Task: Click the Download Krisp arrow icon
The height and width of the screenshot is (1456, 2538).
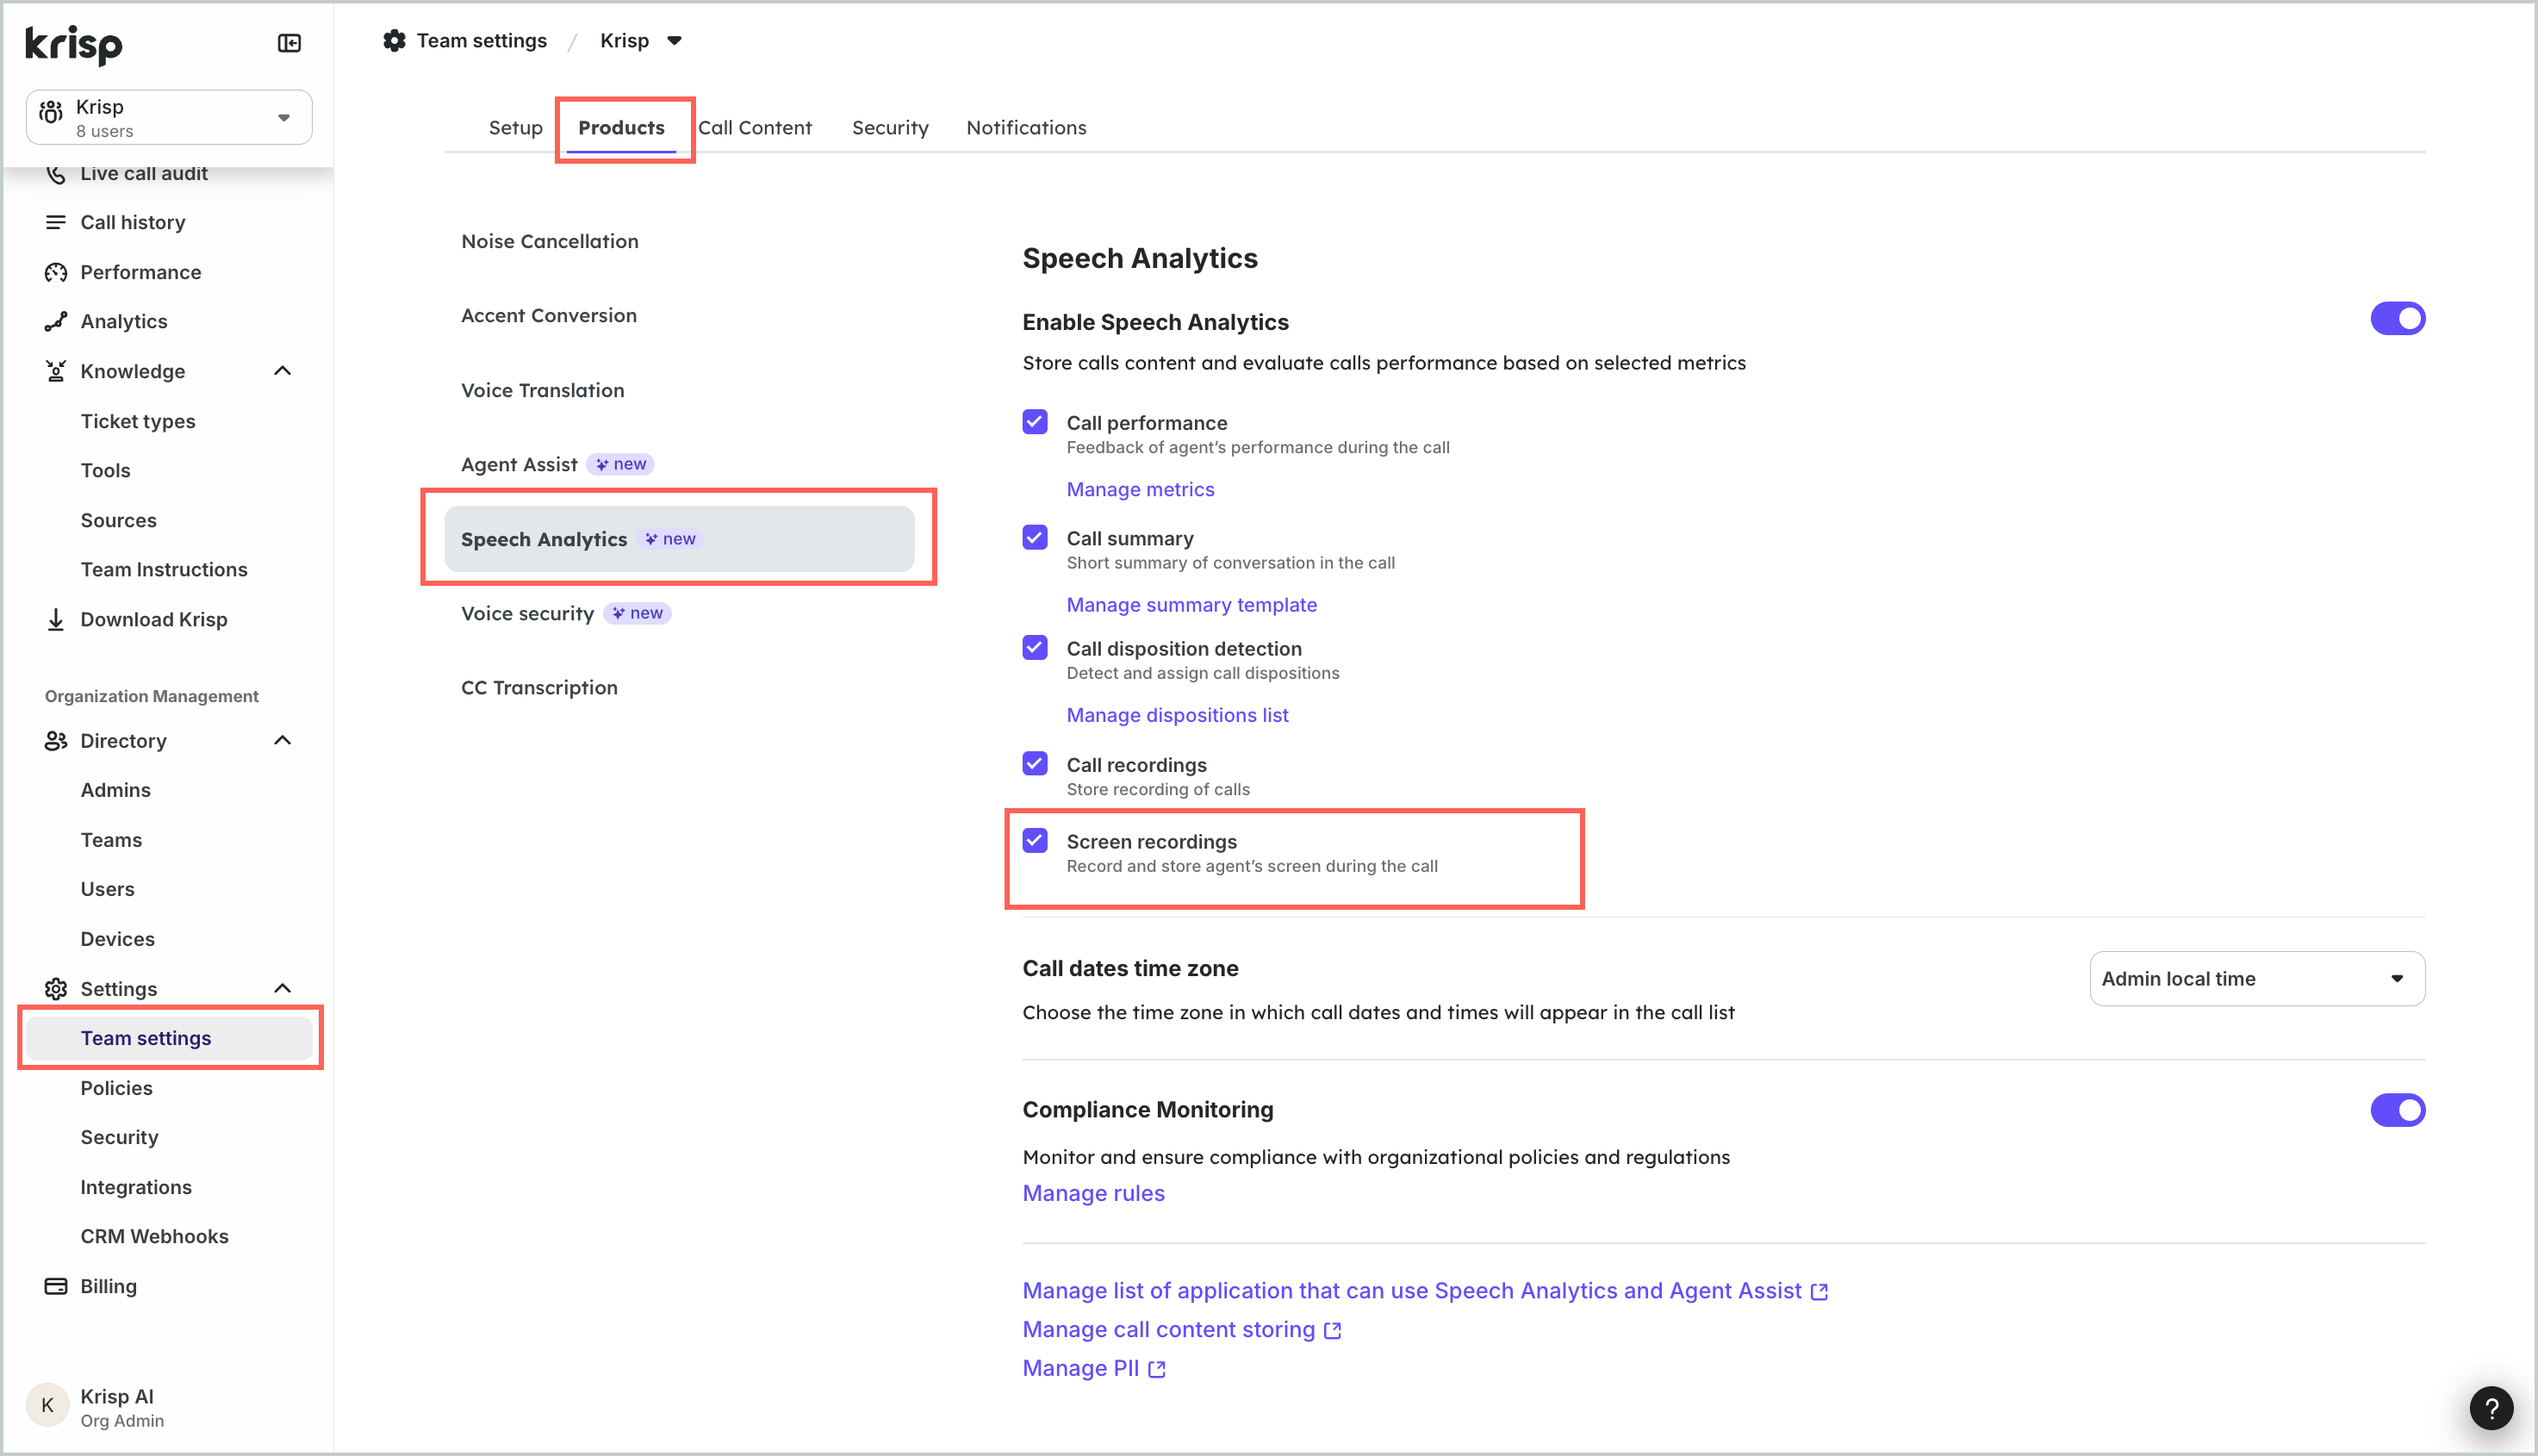Action: (x=56, y=619)
